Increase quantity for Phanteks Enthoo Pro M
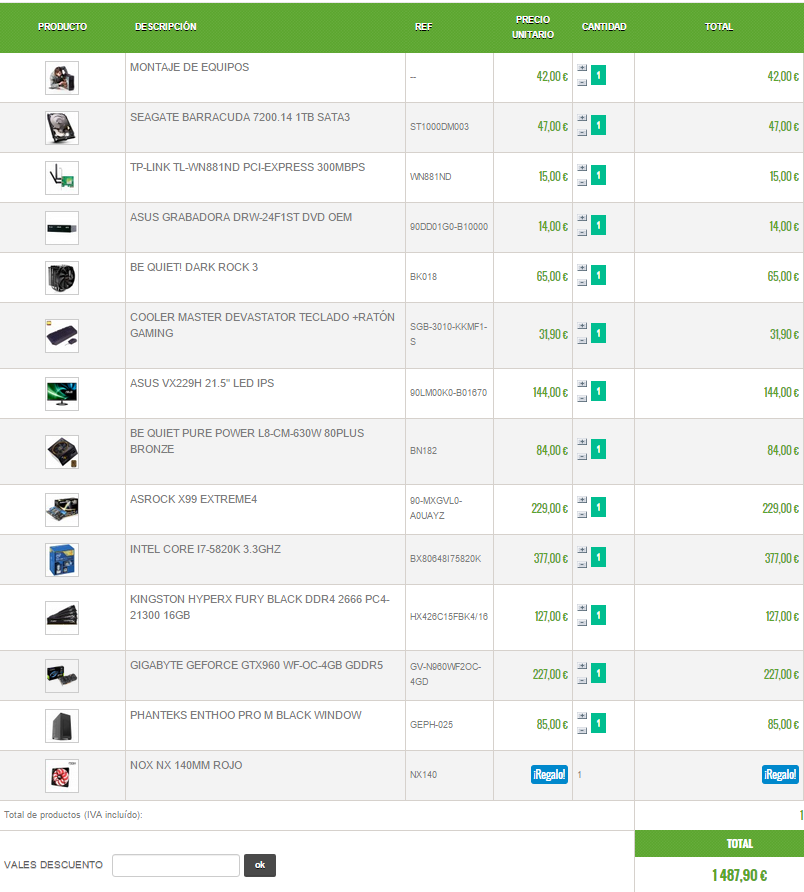 [582, 716]
